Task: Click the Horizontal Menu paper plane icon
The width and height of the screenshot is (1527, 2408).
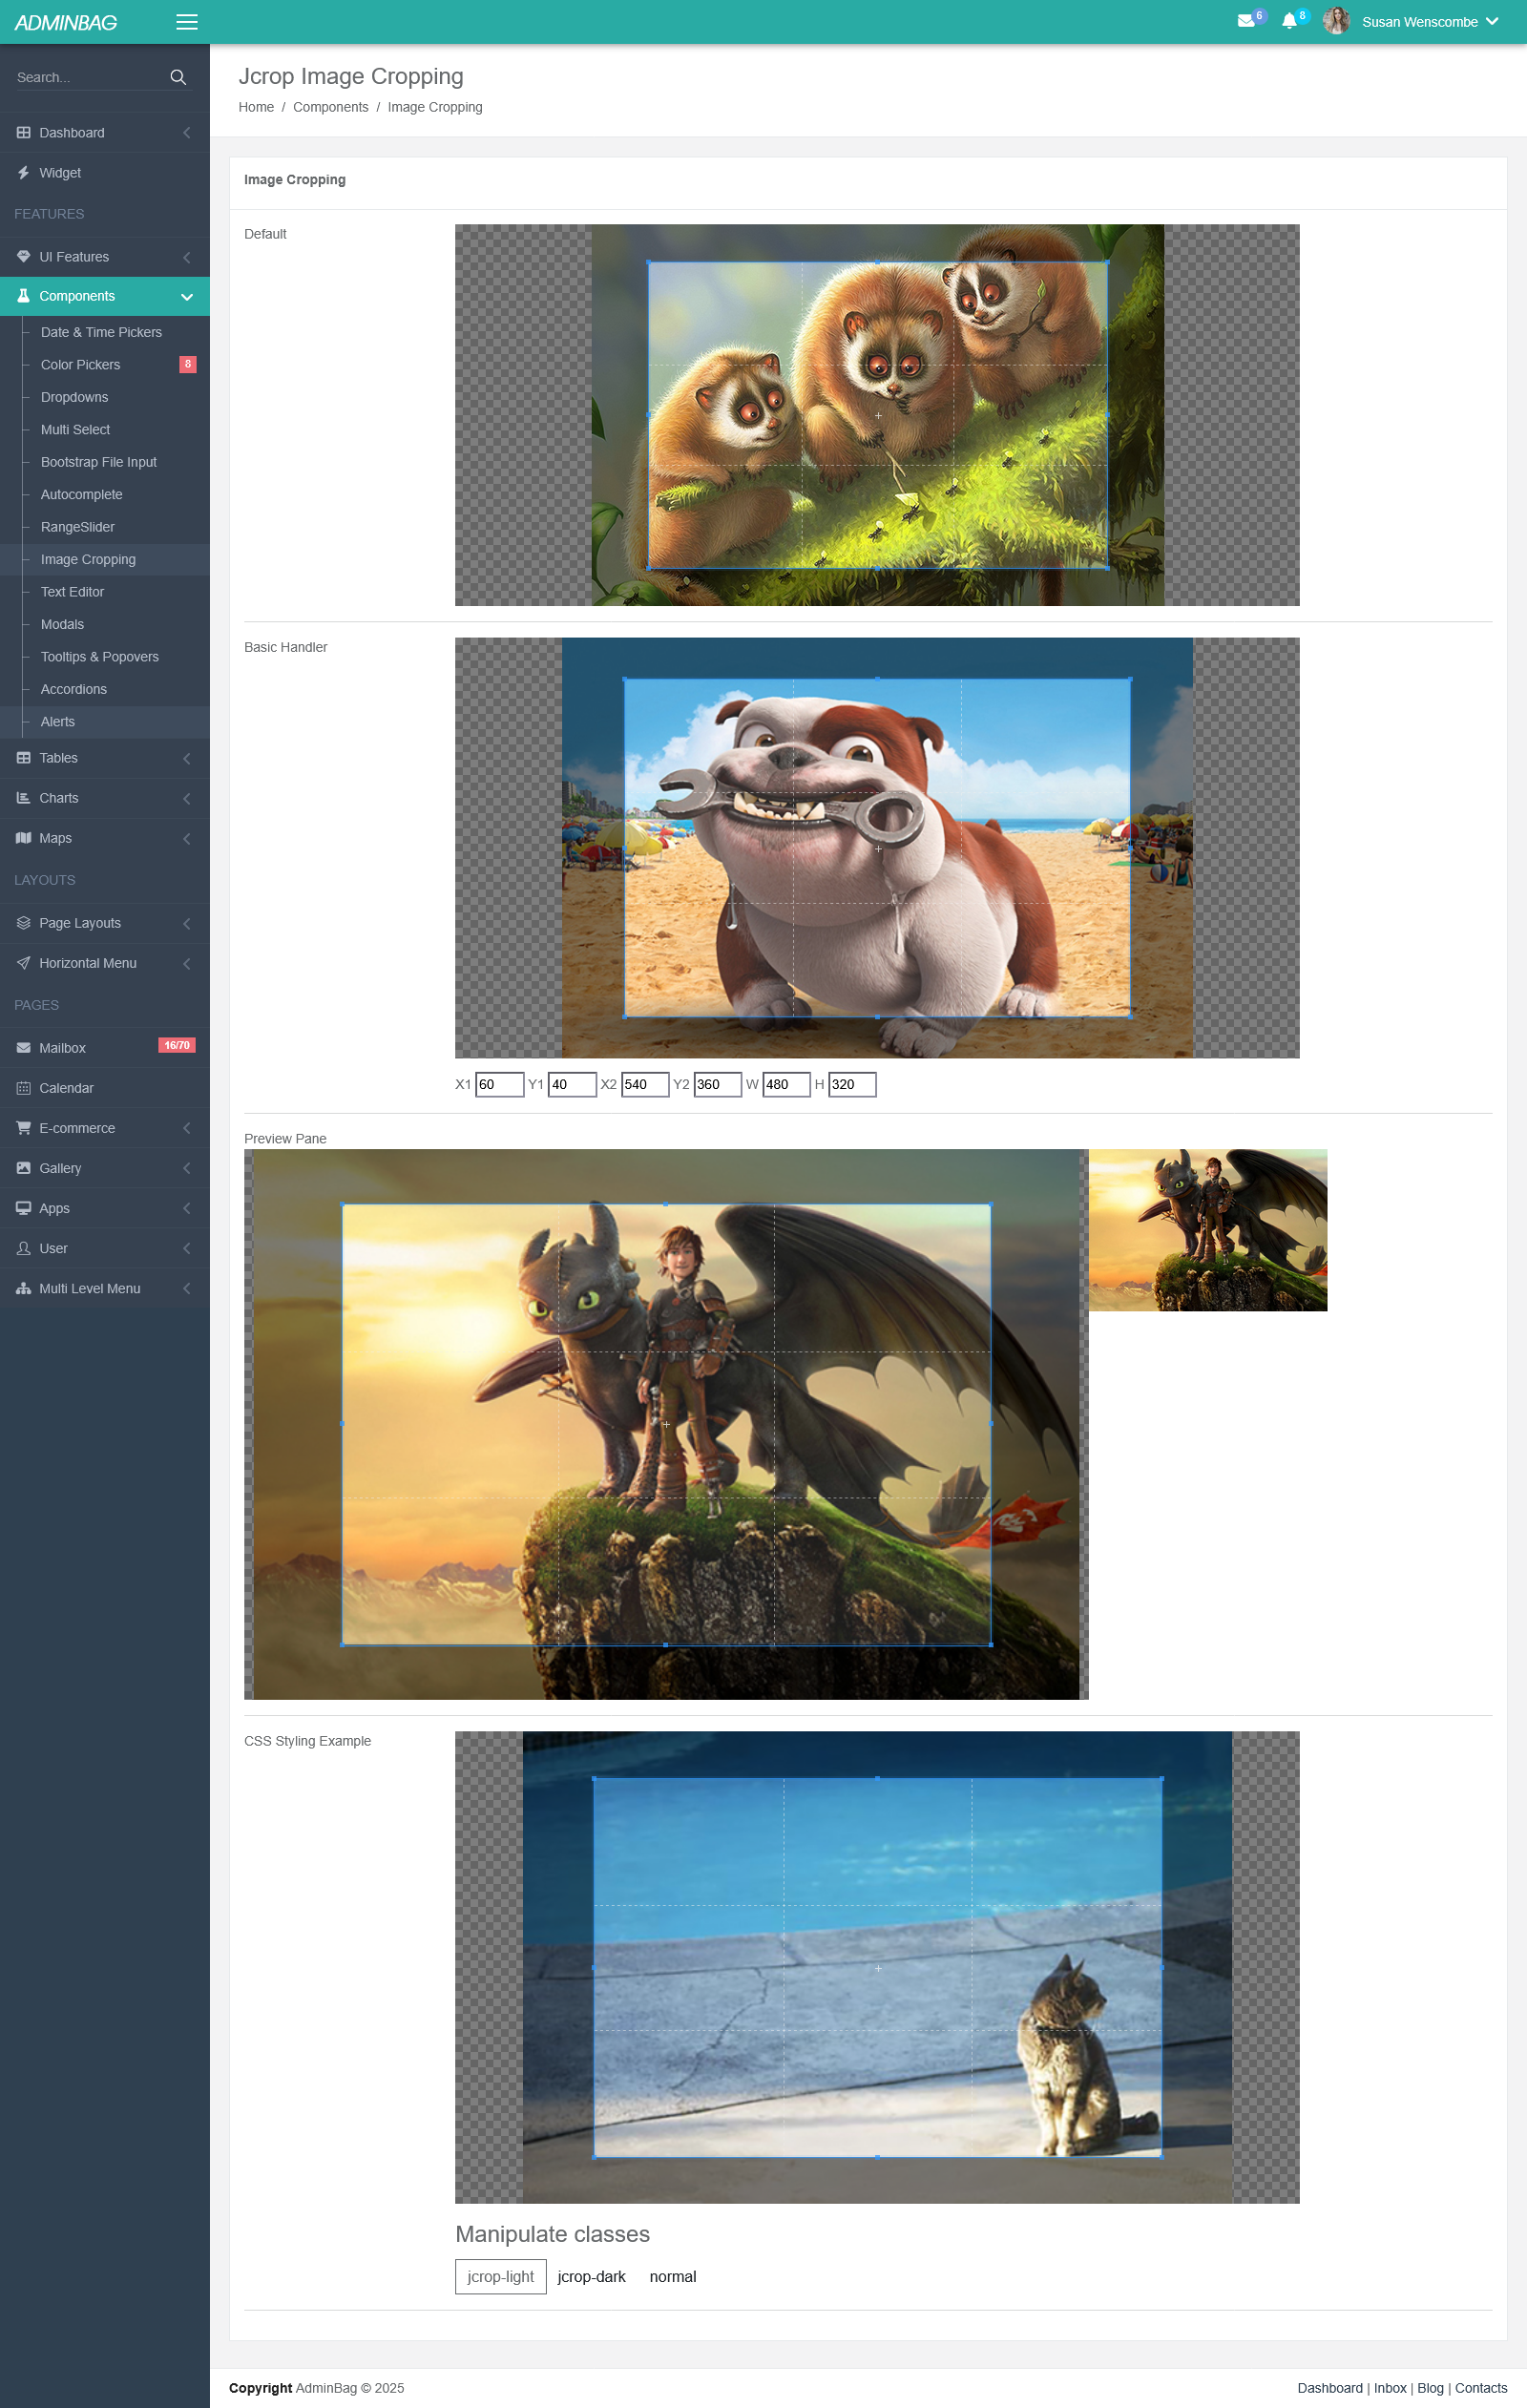Action: 23,963
